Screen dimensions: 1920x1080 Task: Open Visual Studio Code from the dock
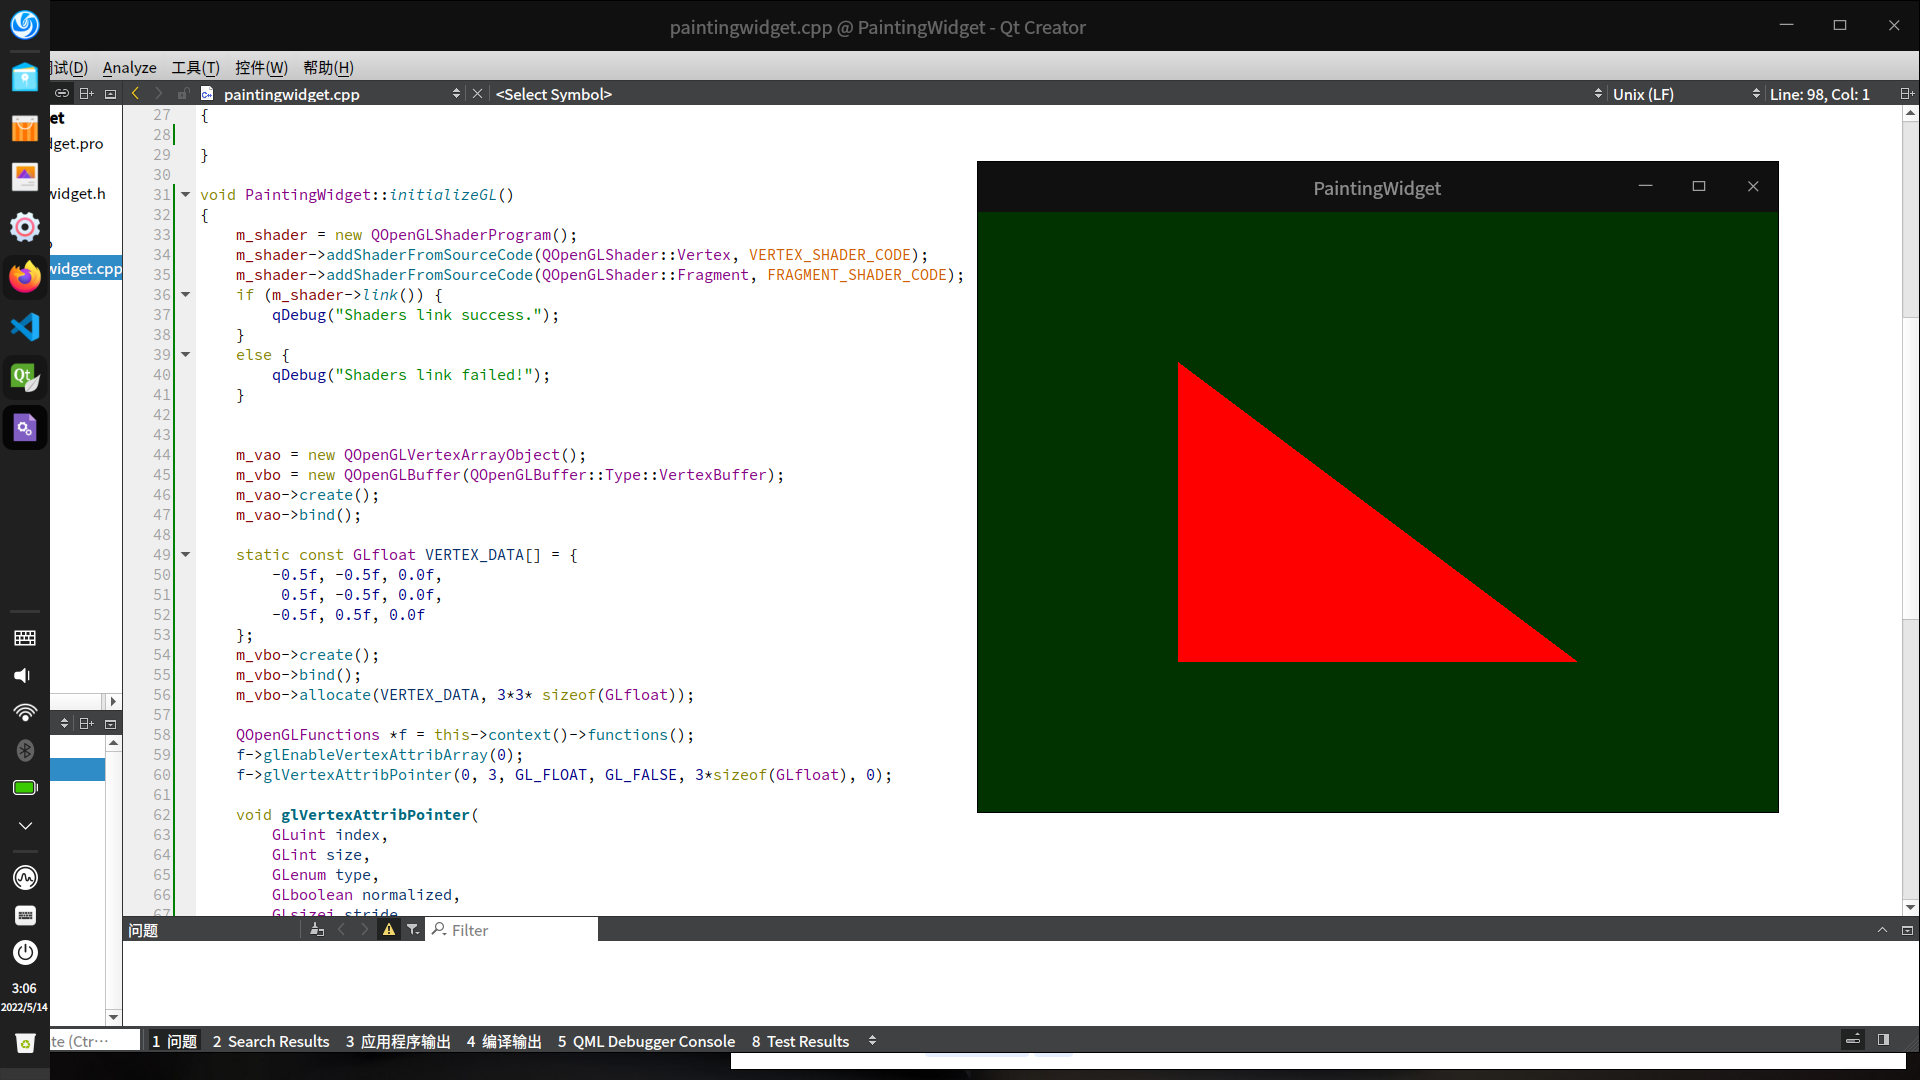pyautogui.click(x=24, y=327)
